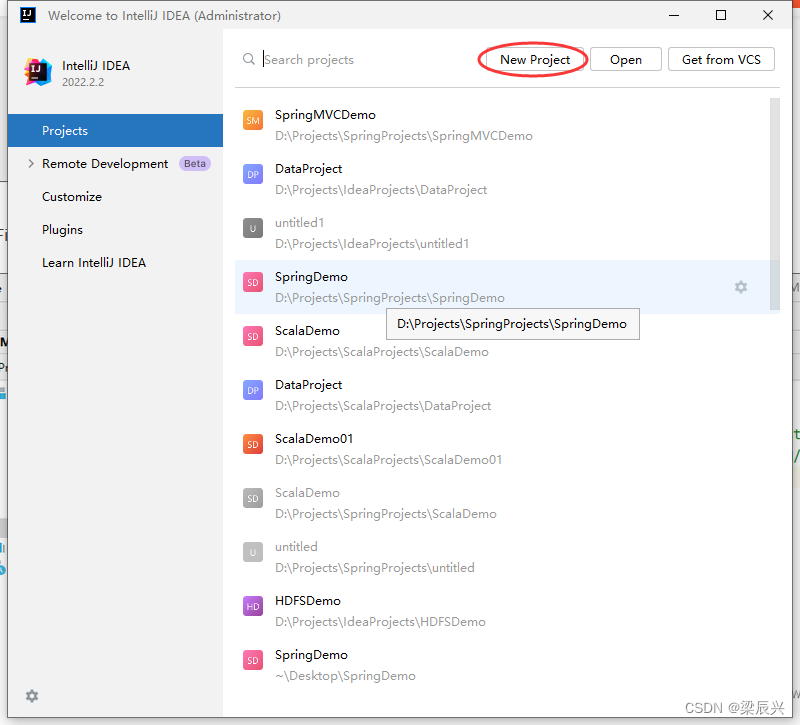Viewport: 800px width, 725px height.
Task: Open DataProject name above the IdeaProjects path
Action: tap(308, 169)
